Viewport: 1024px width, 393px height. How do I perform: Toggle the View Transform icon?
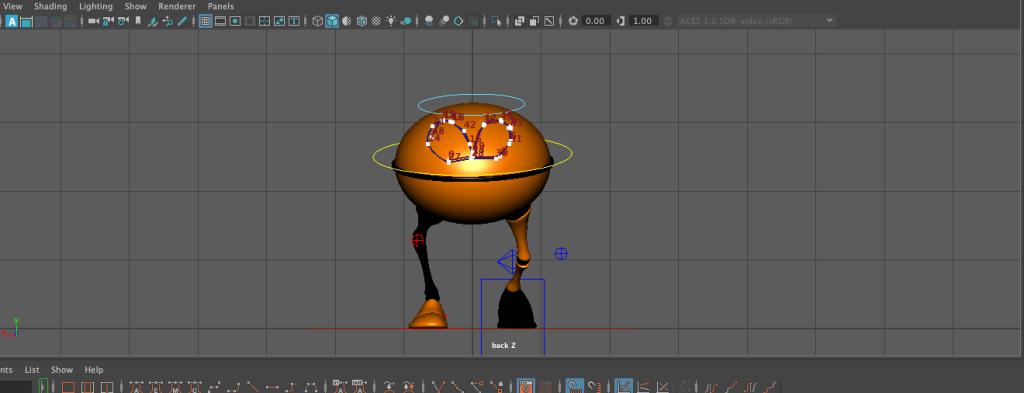(x=667, y=21)
